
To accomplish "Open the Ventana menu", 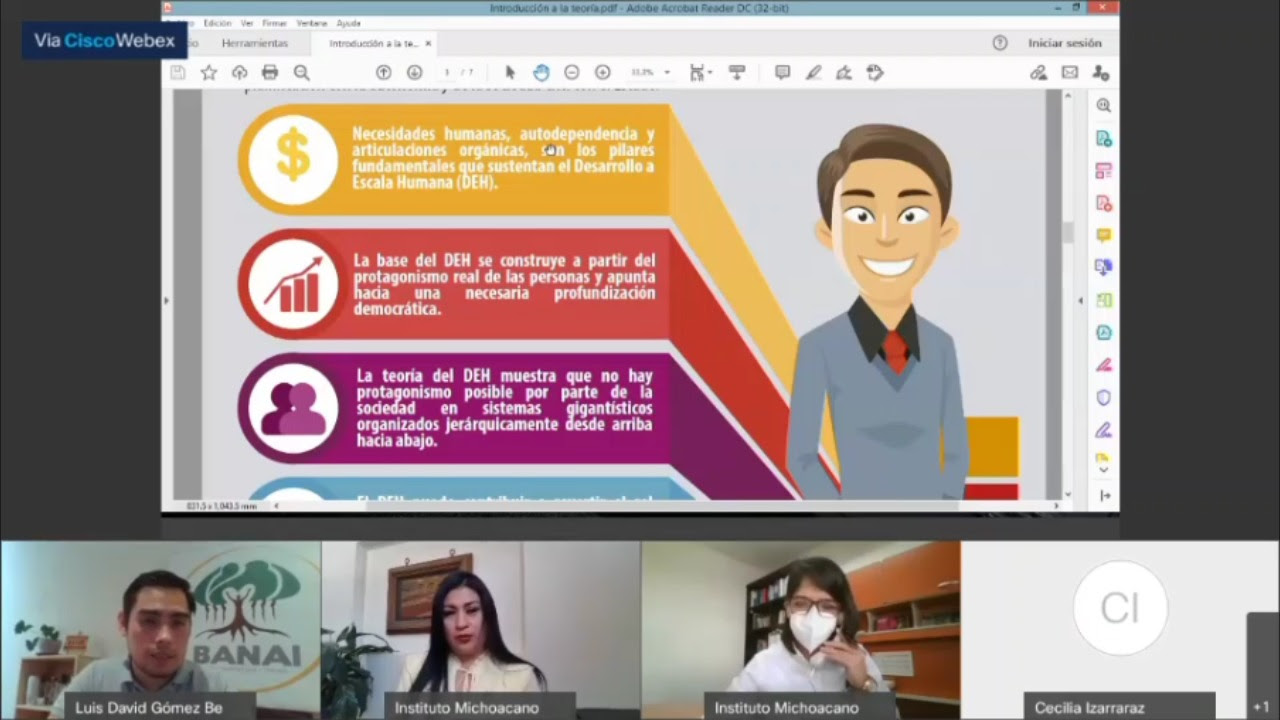I will (x=311, y=23).
